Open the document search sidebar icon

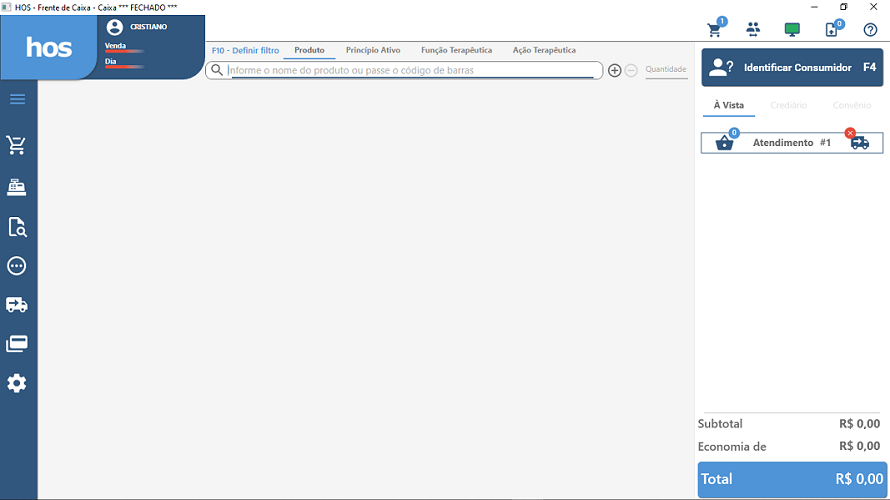pos(17,227)
